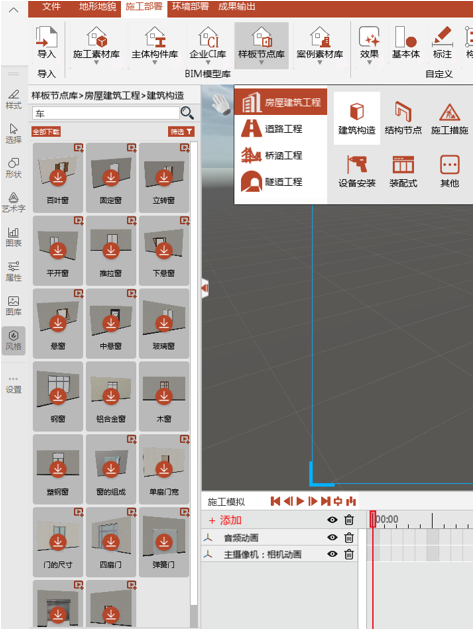Open the 设置 settings sidebar item
The width and height of the screenshot is (474, 631).
click(x=14, y=385)
